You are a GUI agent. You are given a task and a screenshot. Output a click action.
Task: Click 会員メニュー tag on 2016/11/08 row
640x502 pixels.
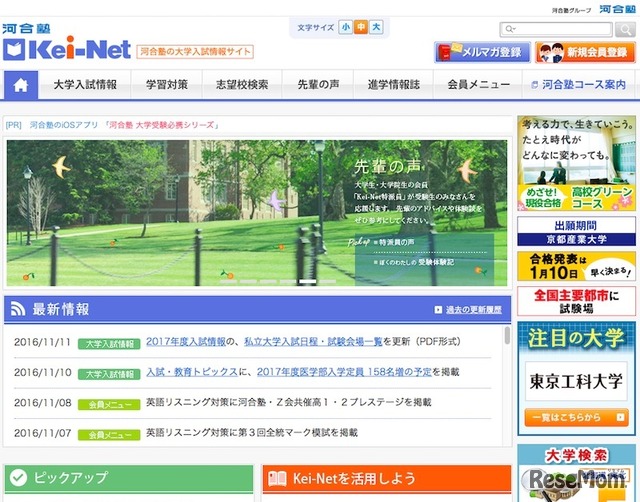click(x=109, y=405)
